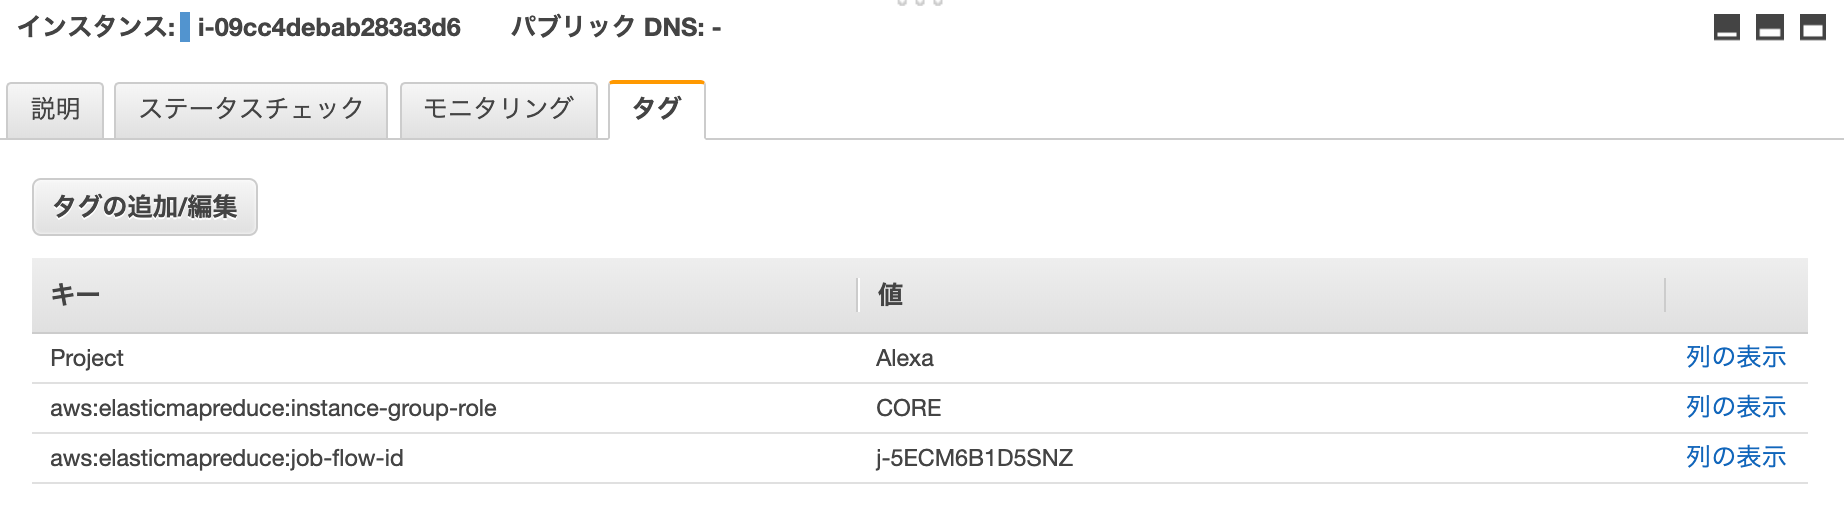Collapse details pane with first layout icon

[x=1727, y=28]
